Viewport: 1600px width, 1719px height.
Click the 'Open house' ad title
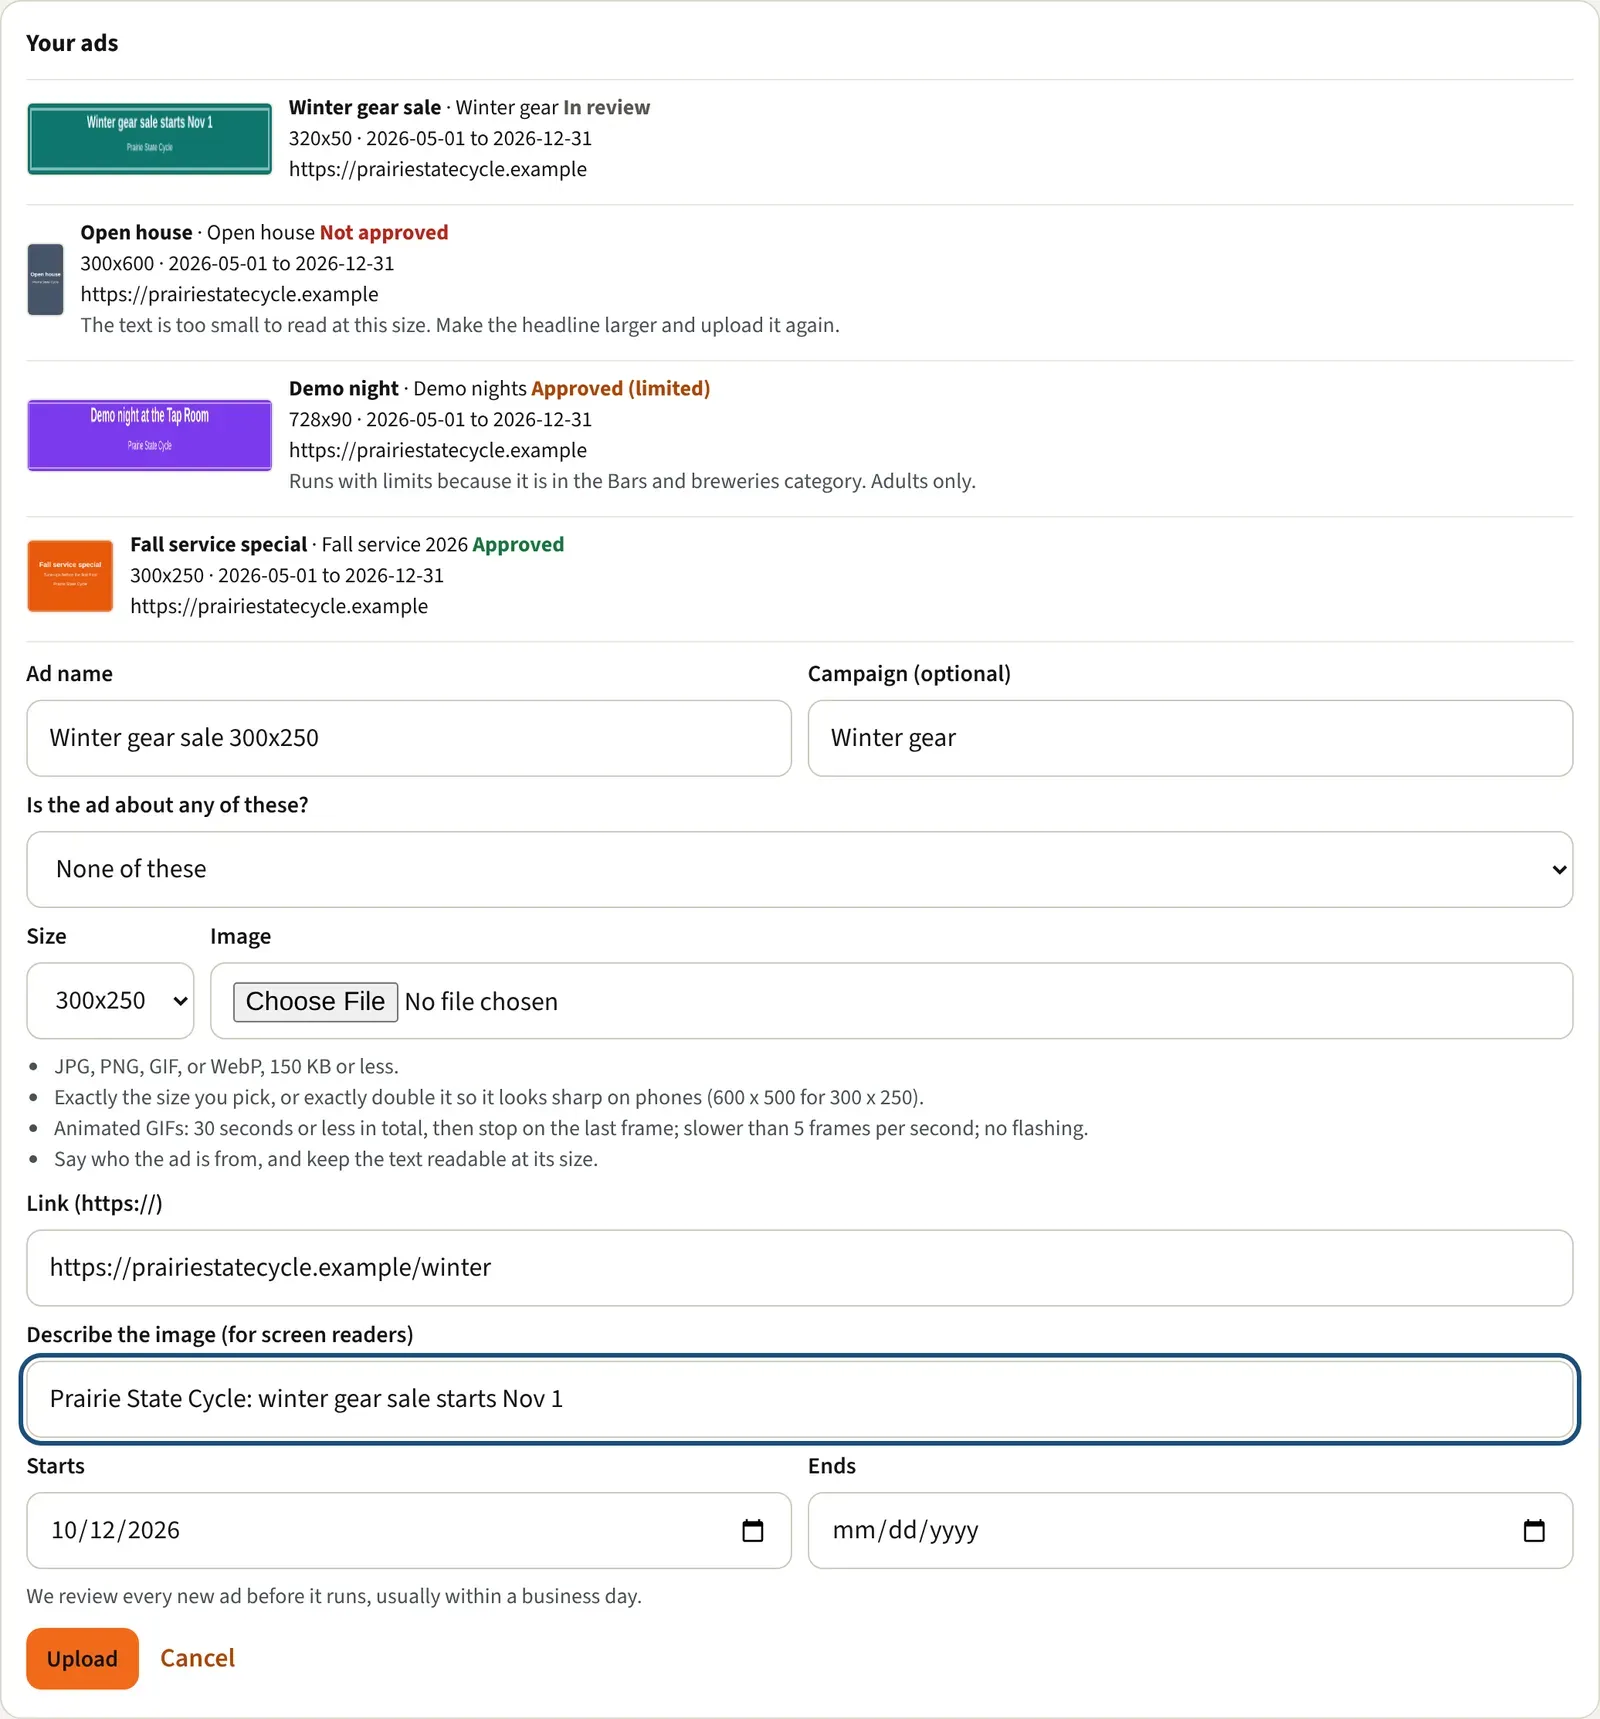coord(136,232)
